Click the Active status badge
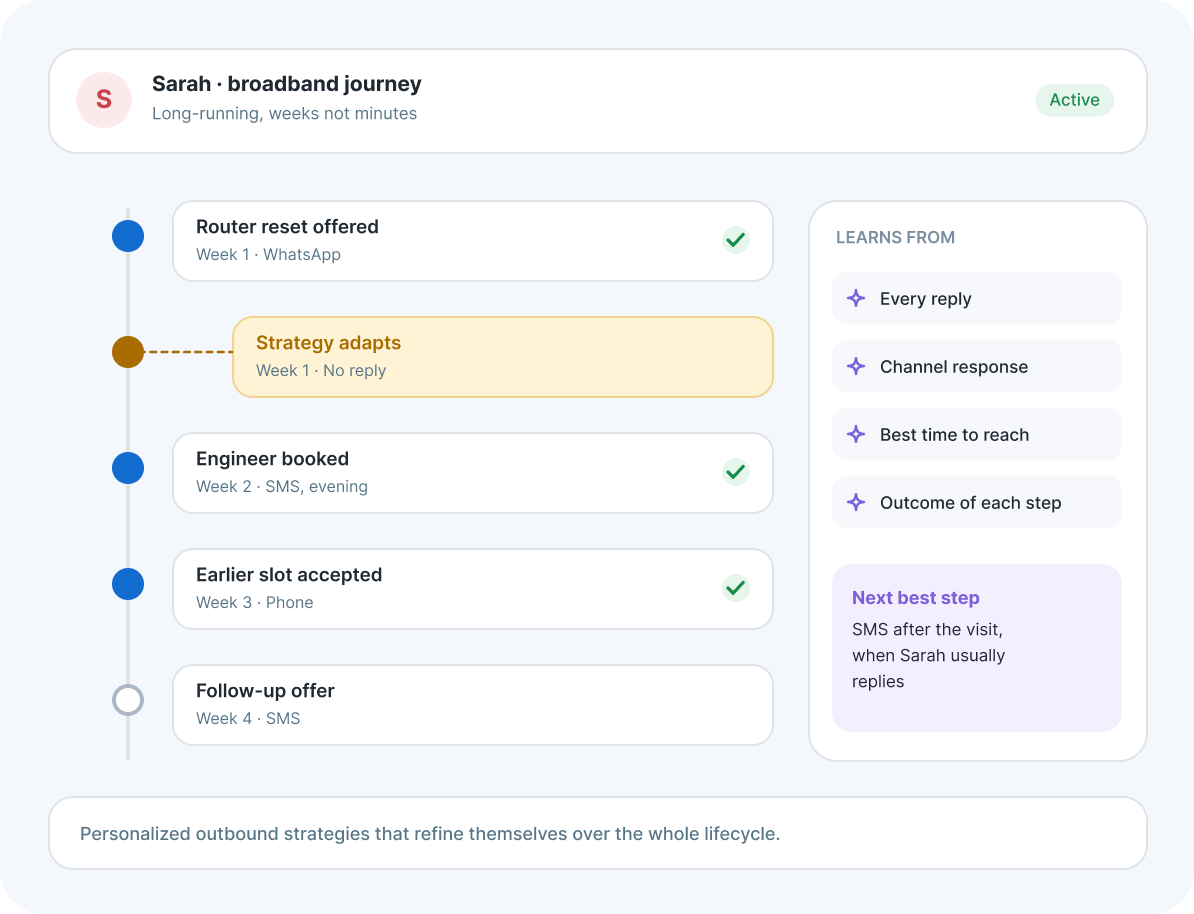Screen dimensions: 1194x914 point(1074,100)
